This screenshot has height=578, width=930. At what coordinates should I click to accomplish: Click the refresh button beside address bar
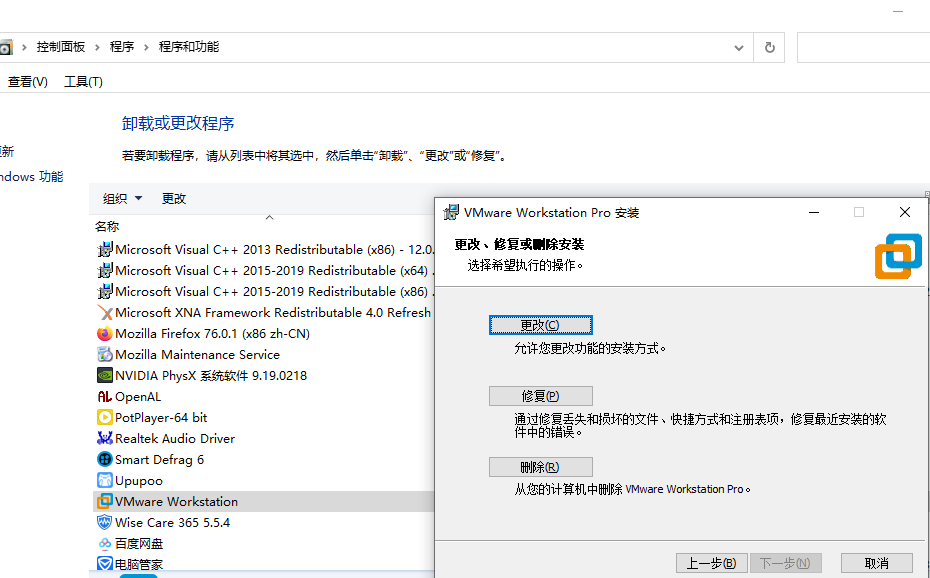coord(769,47)
